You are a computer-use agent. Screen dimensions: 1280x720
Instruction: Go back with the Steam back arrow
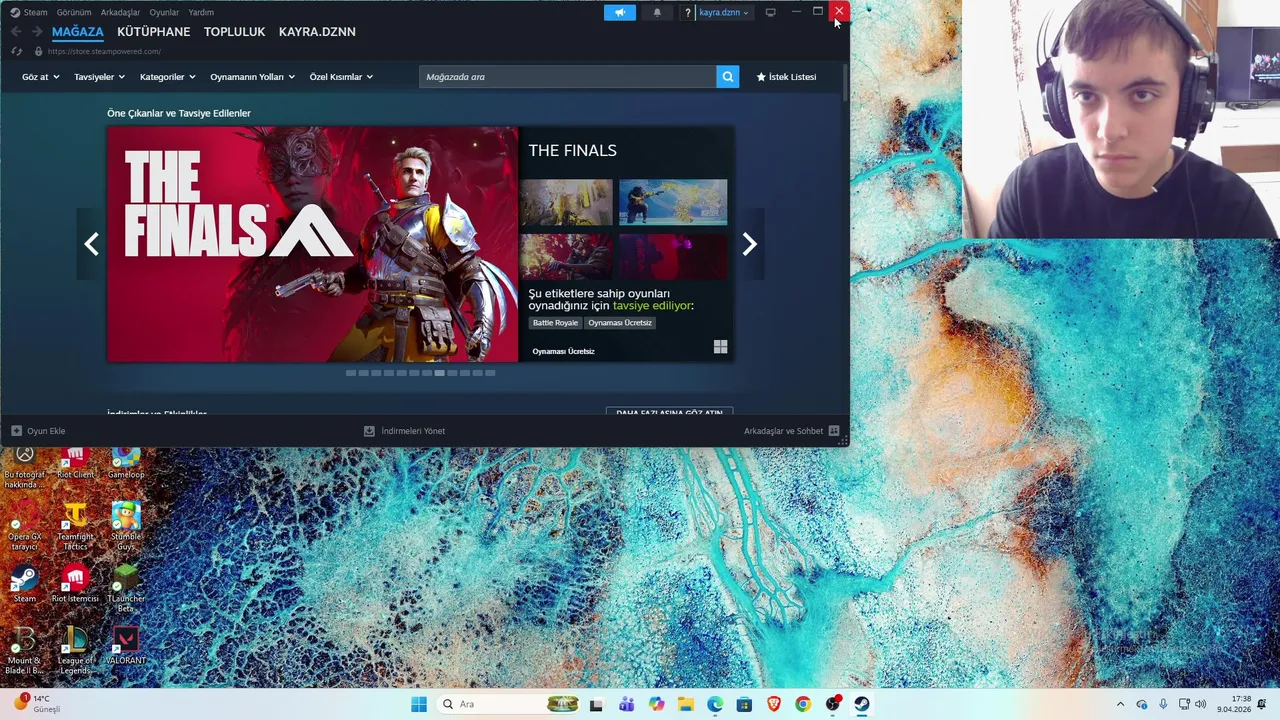pos(16,32)
